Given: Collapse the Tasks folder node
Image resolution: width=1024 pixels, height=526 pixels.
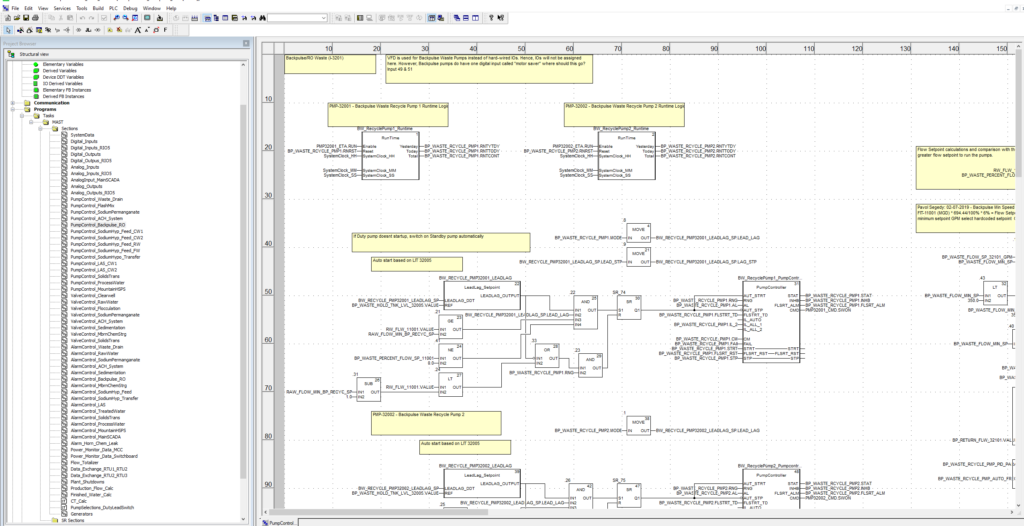Looking at the screenshot, I should pyautogui.click(x=22, y=116).
